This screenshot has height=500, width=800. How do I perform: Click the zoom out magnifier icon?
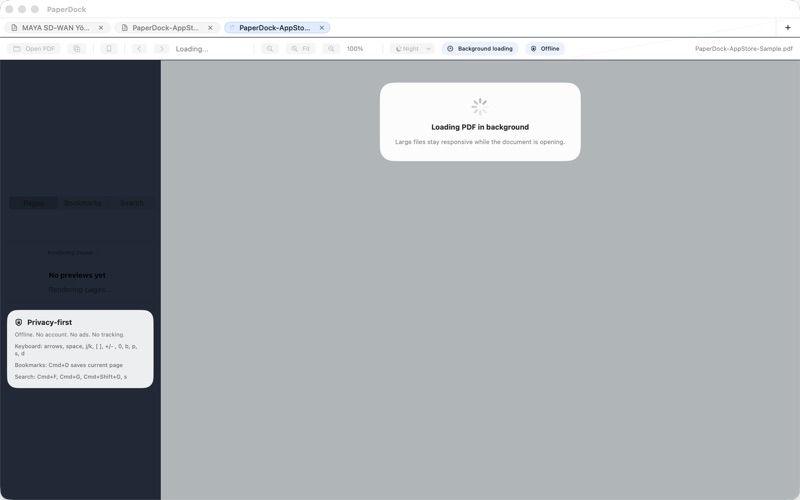[270, 48]
